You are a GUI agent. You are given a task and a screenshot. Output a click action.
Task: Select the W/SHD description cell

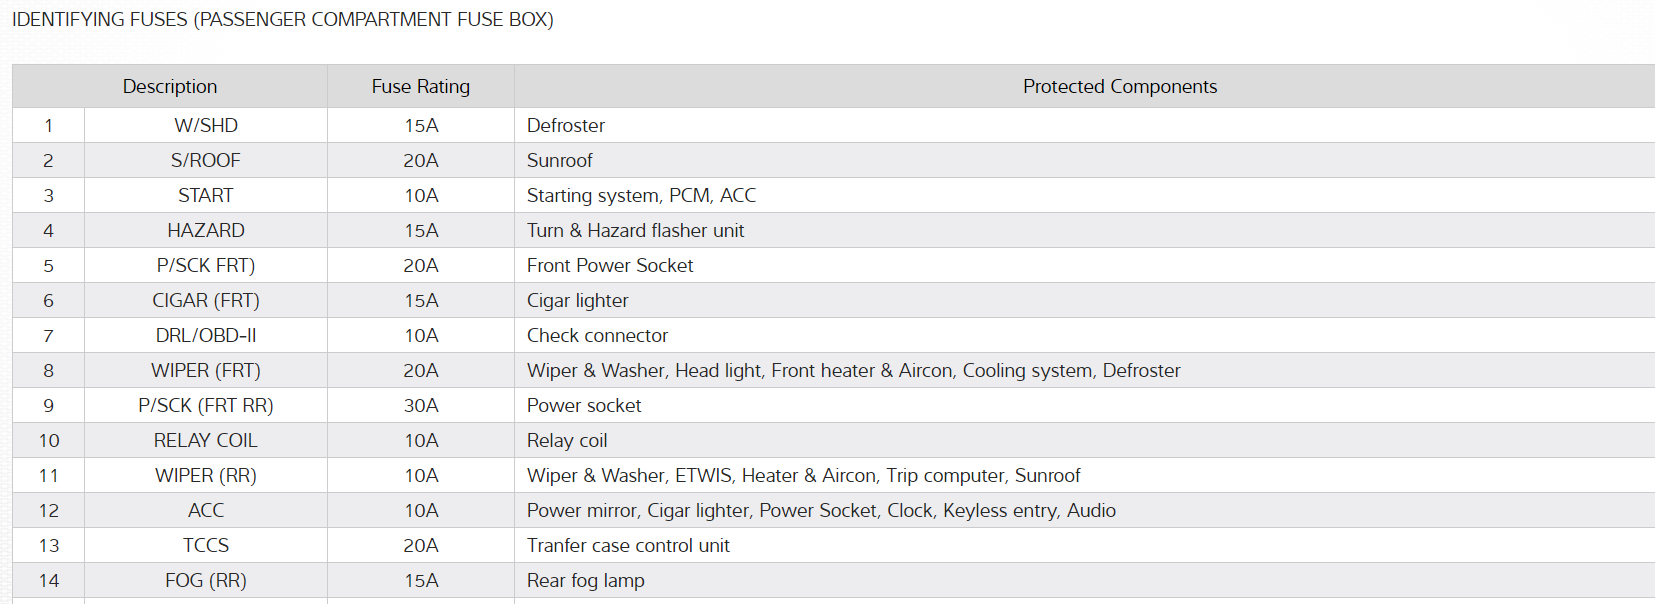click(206, 126)
